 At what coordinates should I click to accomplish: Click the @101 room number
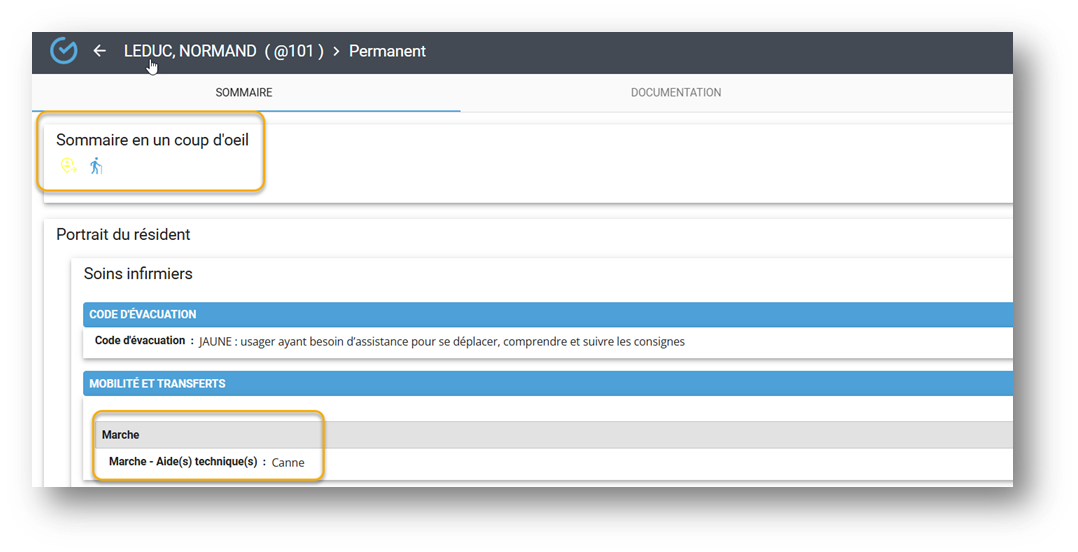pyautogui.click(x=294, y=51)
